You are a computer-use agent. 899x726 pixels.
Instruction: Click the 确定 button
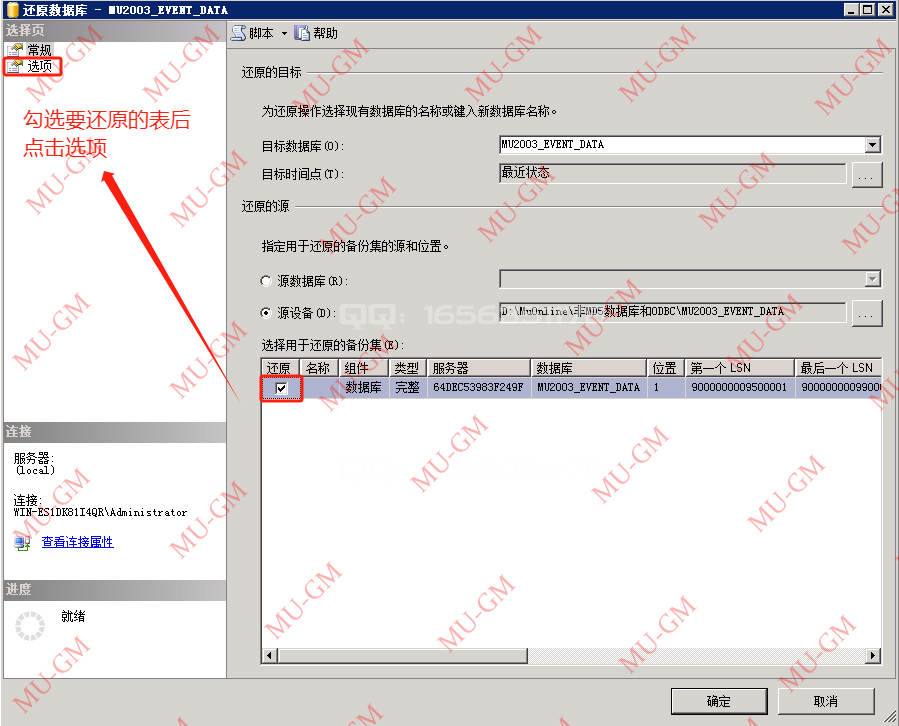(718, 700)
